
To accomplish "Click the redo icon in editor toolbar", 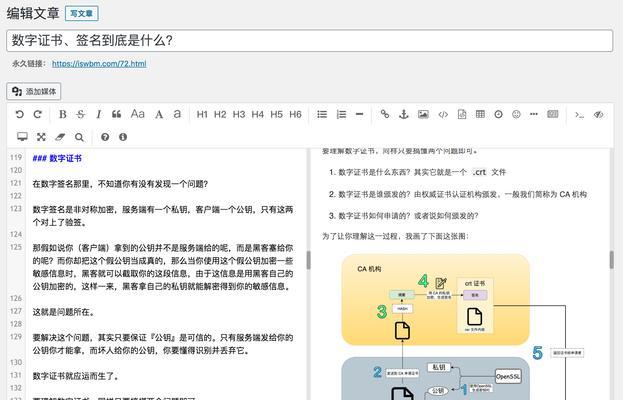I will click(38, 114).
